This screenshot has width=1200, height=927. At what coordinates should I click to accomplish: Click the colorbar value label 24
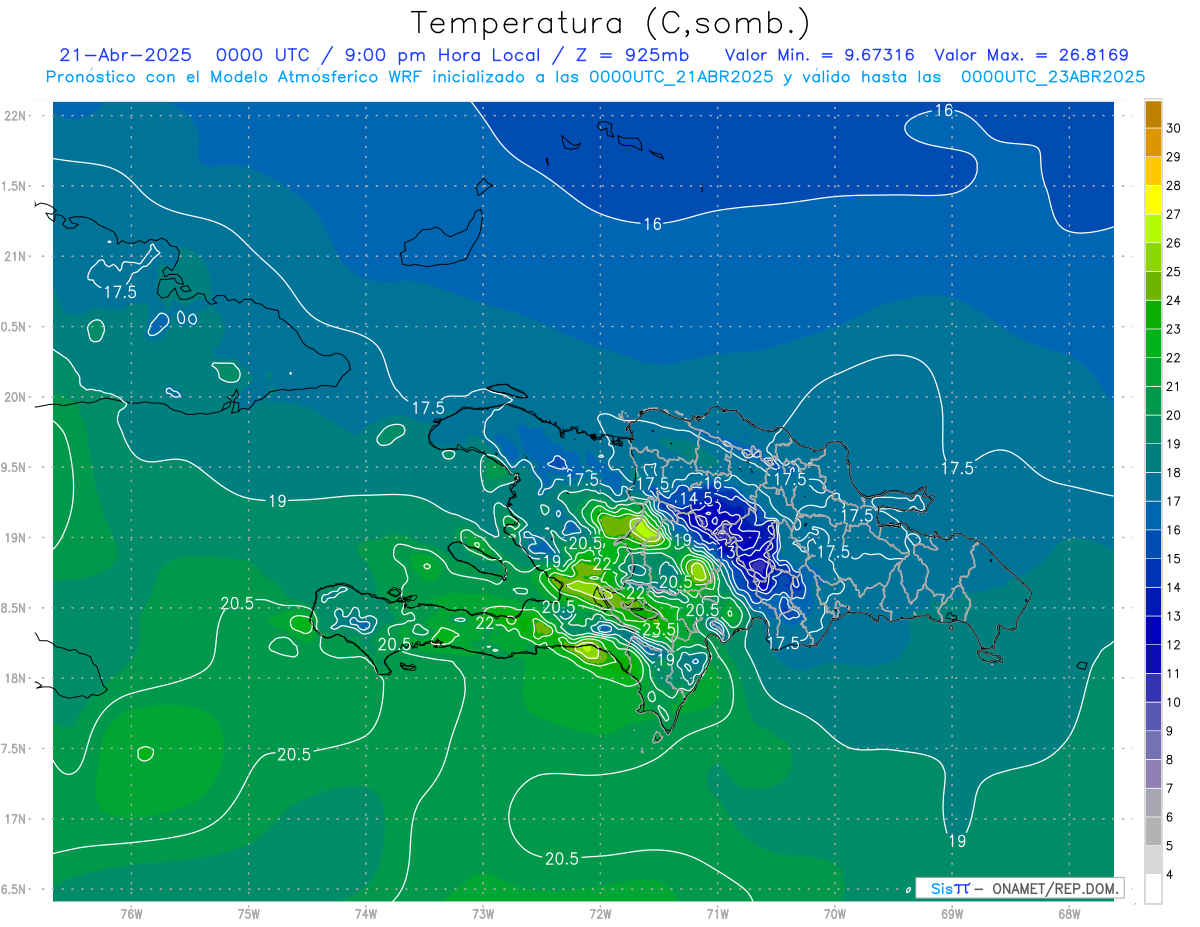tap(1174, 300)
